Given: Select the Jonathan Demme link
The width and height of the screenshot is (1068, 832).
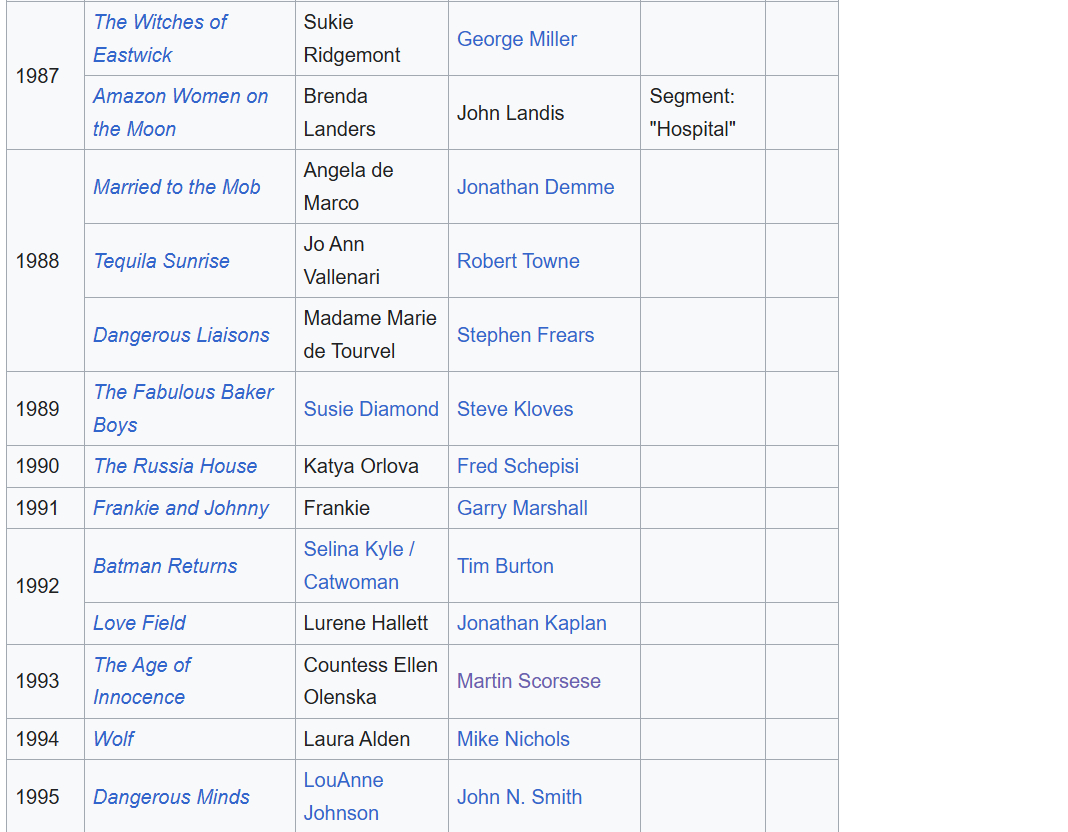Looking at the screenshot, I should pos(535,187).
